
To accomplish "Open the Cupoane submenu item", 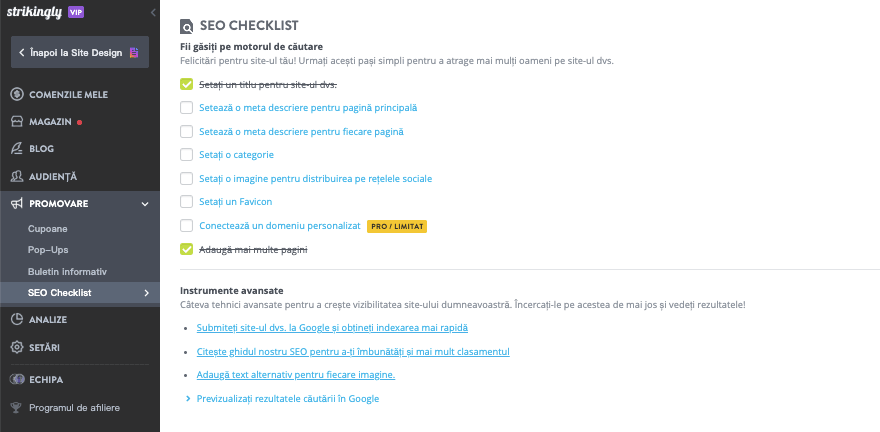I will pos(48,229).
